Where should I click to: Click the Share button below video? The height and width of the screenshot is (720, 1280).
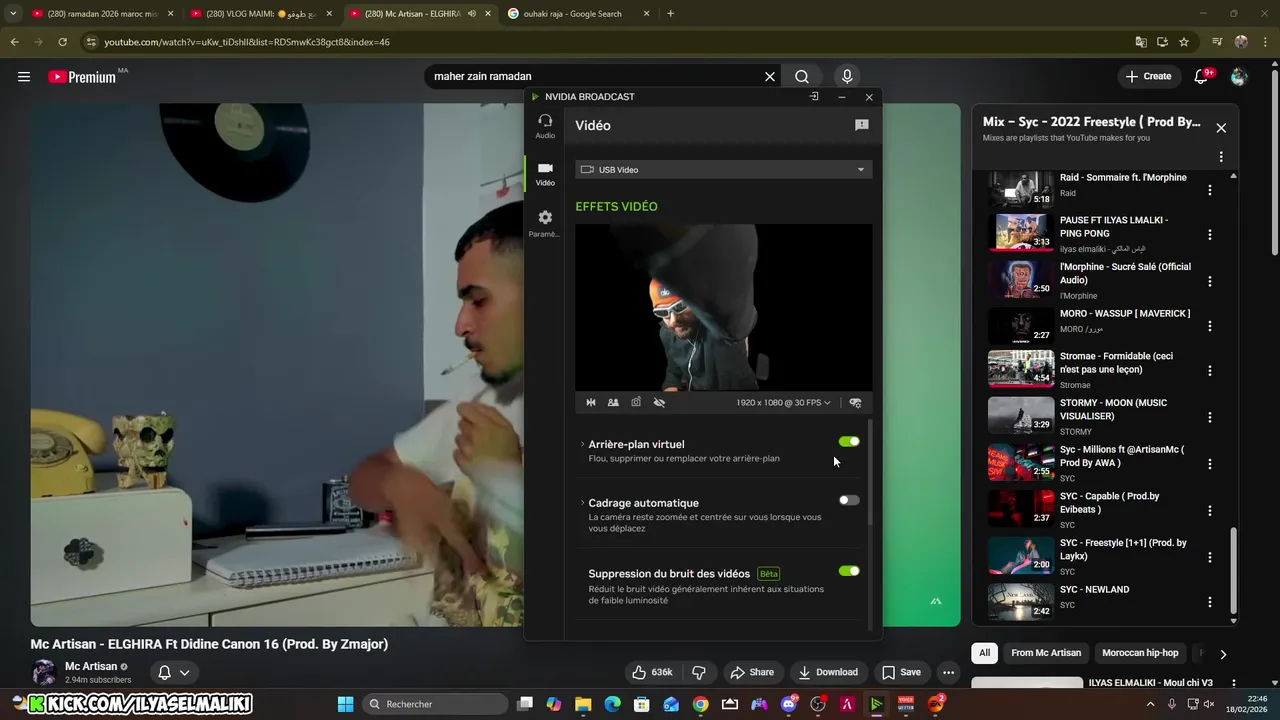752,672
